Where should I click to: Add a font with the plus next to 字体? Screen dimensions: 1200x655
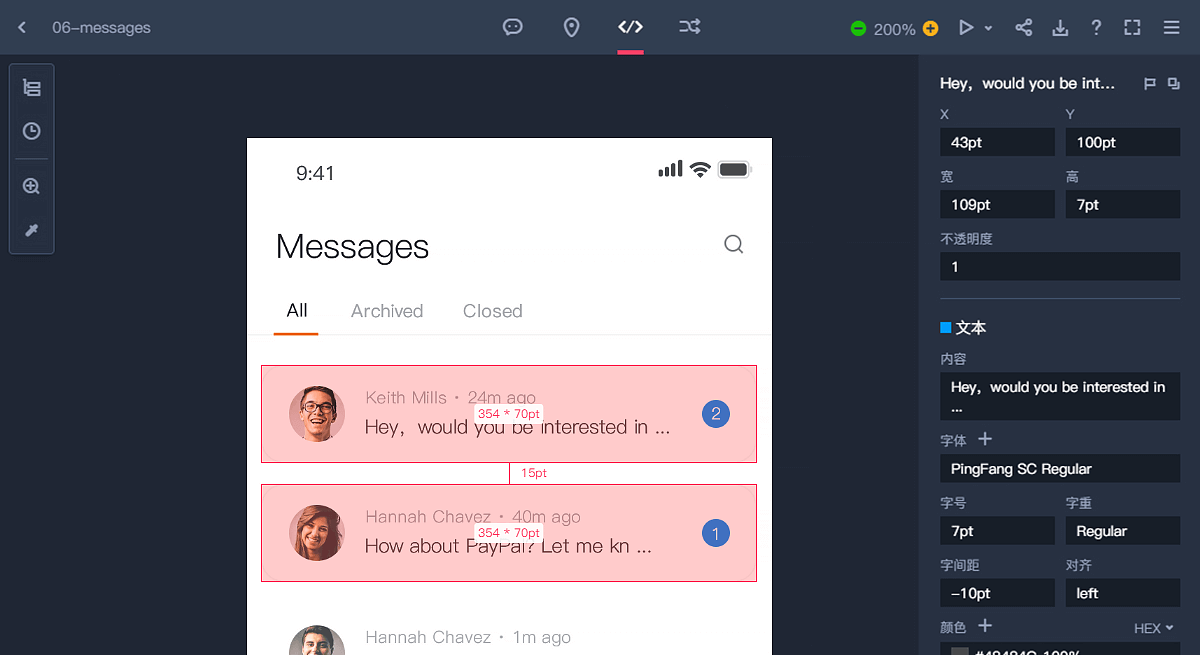tap(985, 439)
